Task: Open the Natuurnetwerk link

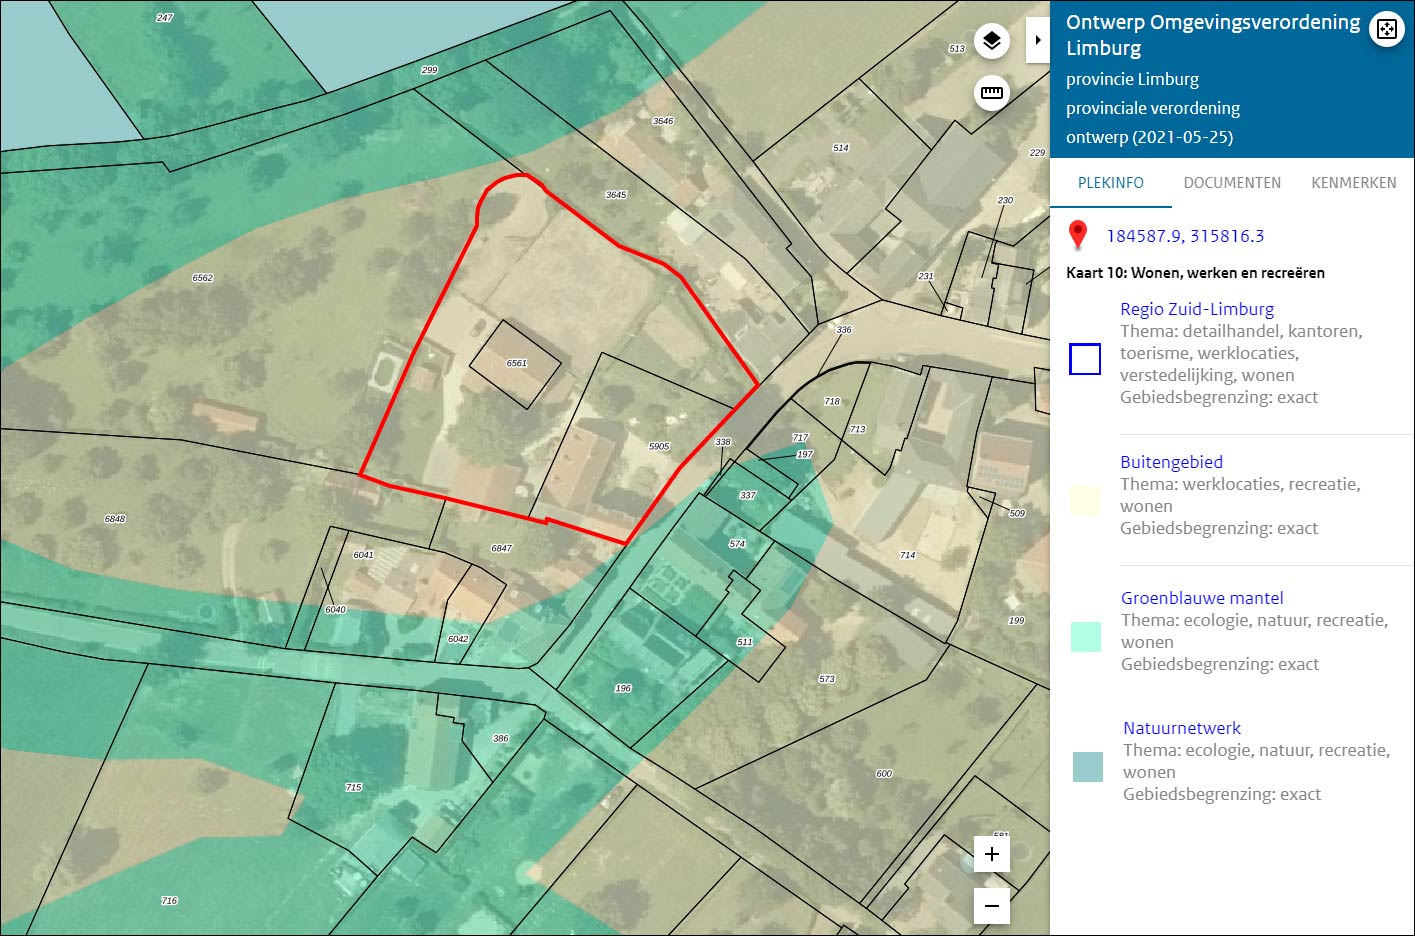Action: [x=1182, y=728]
